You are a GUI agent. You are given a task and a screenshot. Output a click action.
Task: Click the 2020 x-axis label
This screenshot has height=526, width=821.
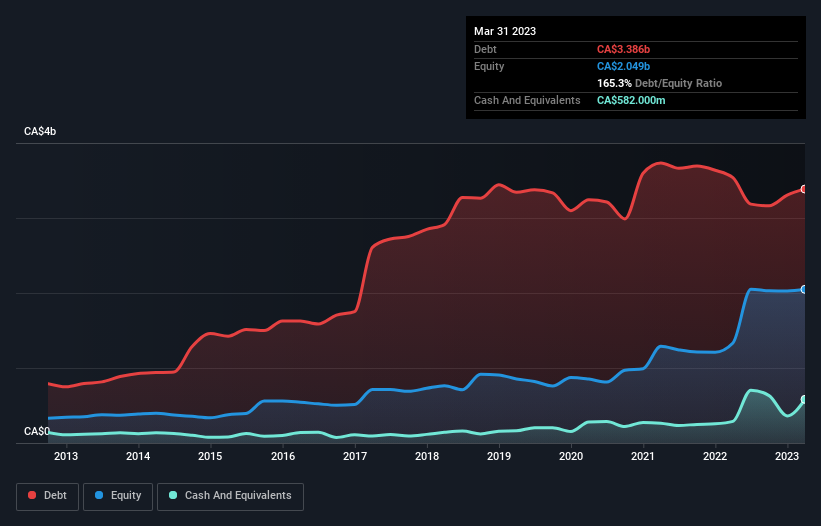tap(571, 456)
